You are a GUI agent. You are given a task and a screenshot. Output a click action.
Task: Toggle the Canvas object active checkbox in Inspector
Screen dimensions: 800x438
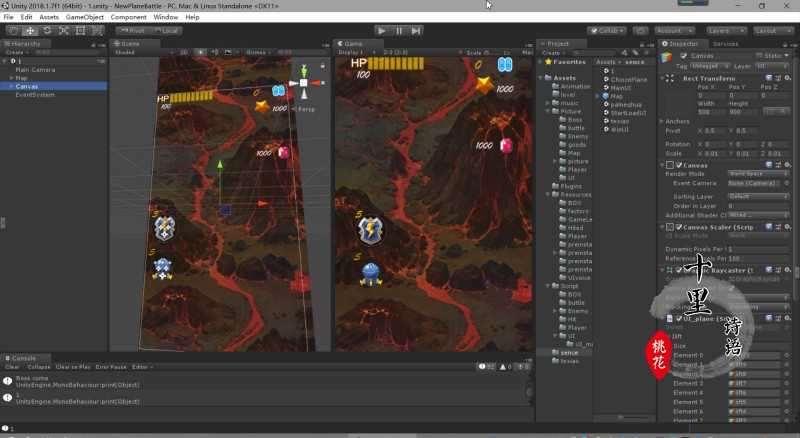[683, 56]
